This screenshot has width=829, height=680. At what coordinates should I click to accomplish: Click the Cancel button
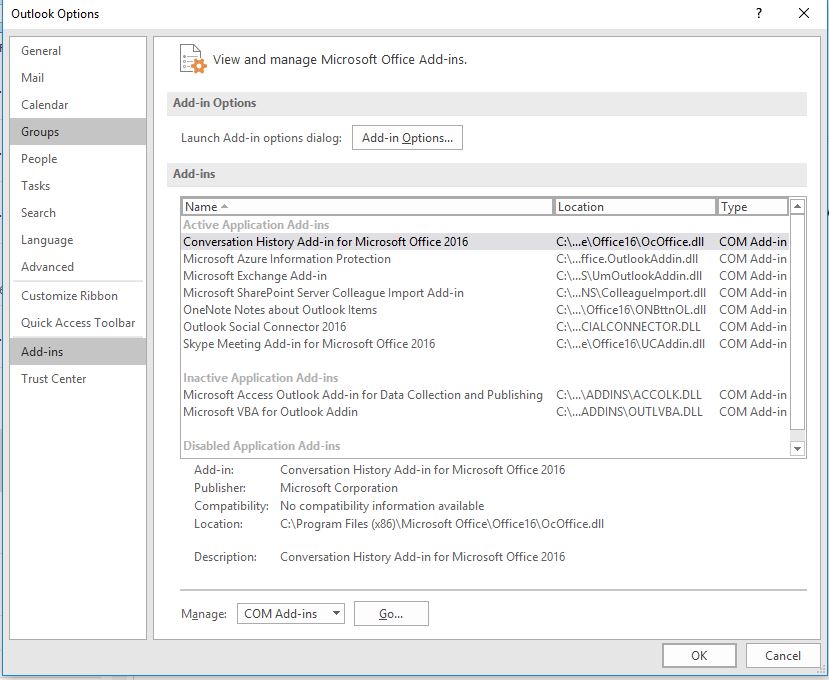pos(782,656)
